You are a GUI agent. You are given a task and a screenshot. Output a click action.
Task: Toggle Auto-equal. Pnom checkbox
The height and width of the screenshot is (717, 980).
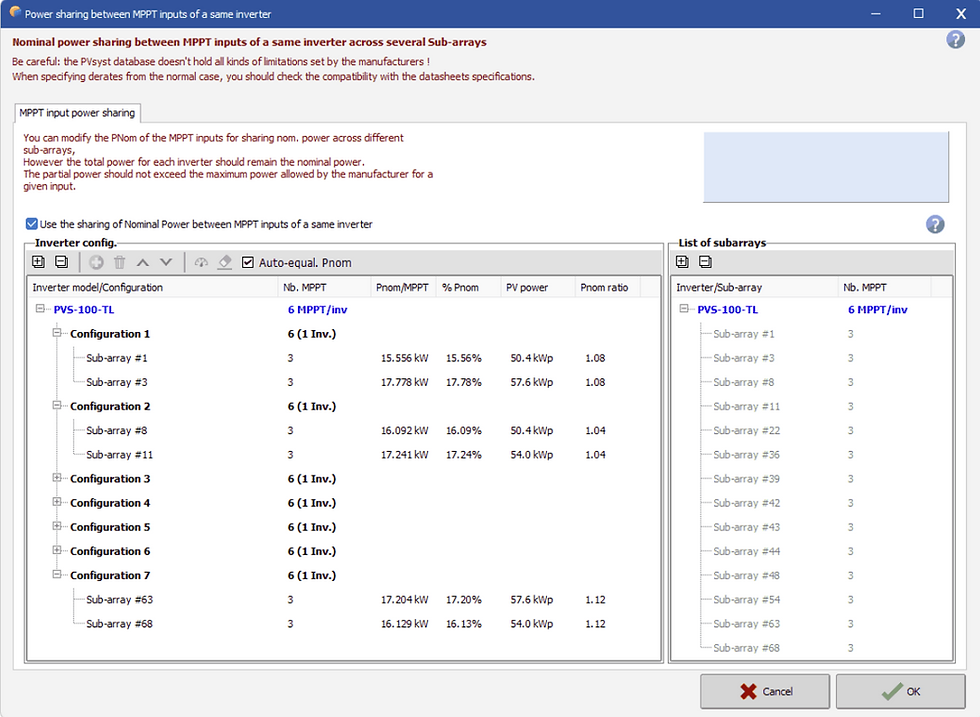pos(248,263)
